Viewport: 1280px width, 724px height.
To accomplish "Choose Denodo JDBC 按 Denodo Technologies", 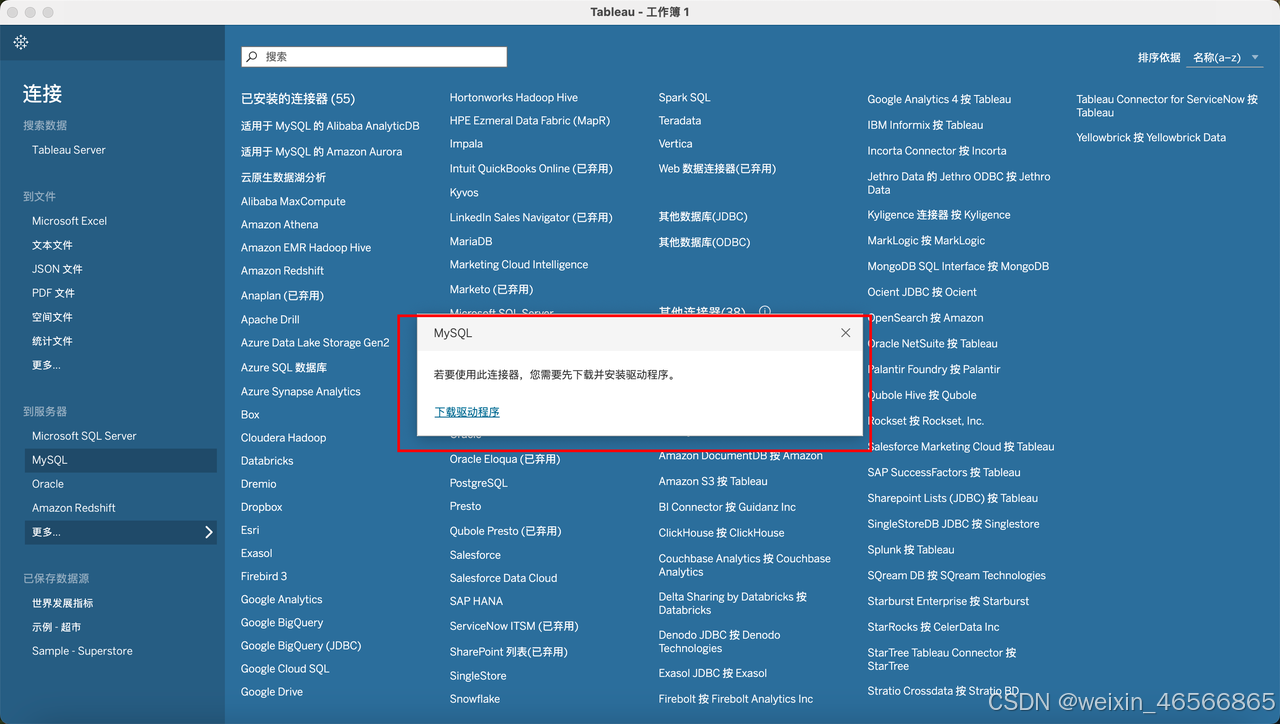I will 720,641.
